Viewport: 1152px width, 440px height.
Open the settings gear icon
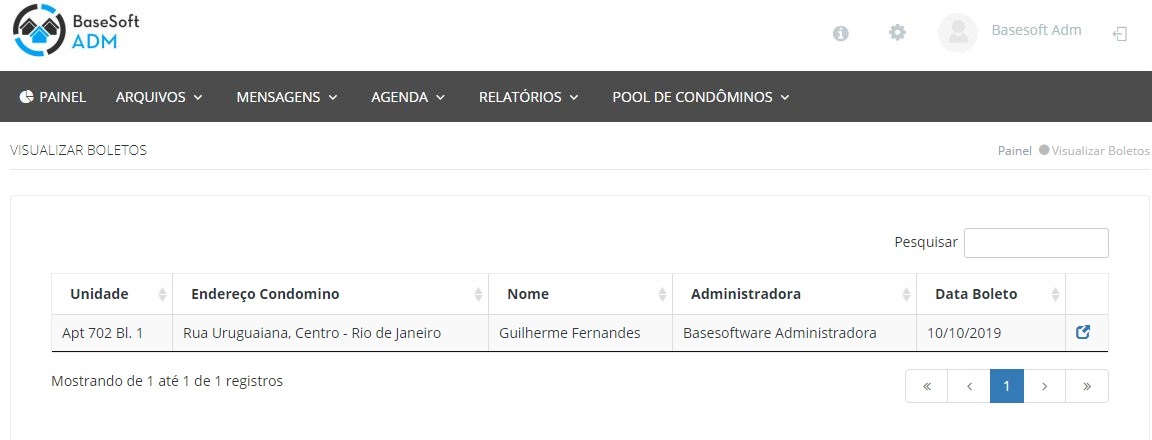click(x=897, y=33)
